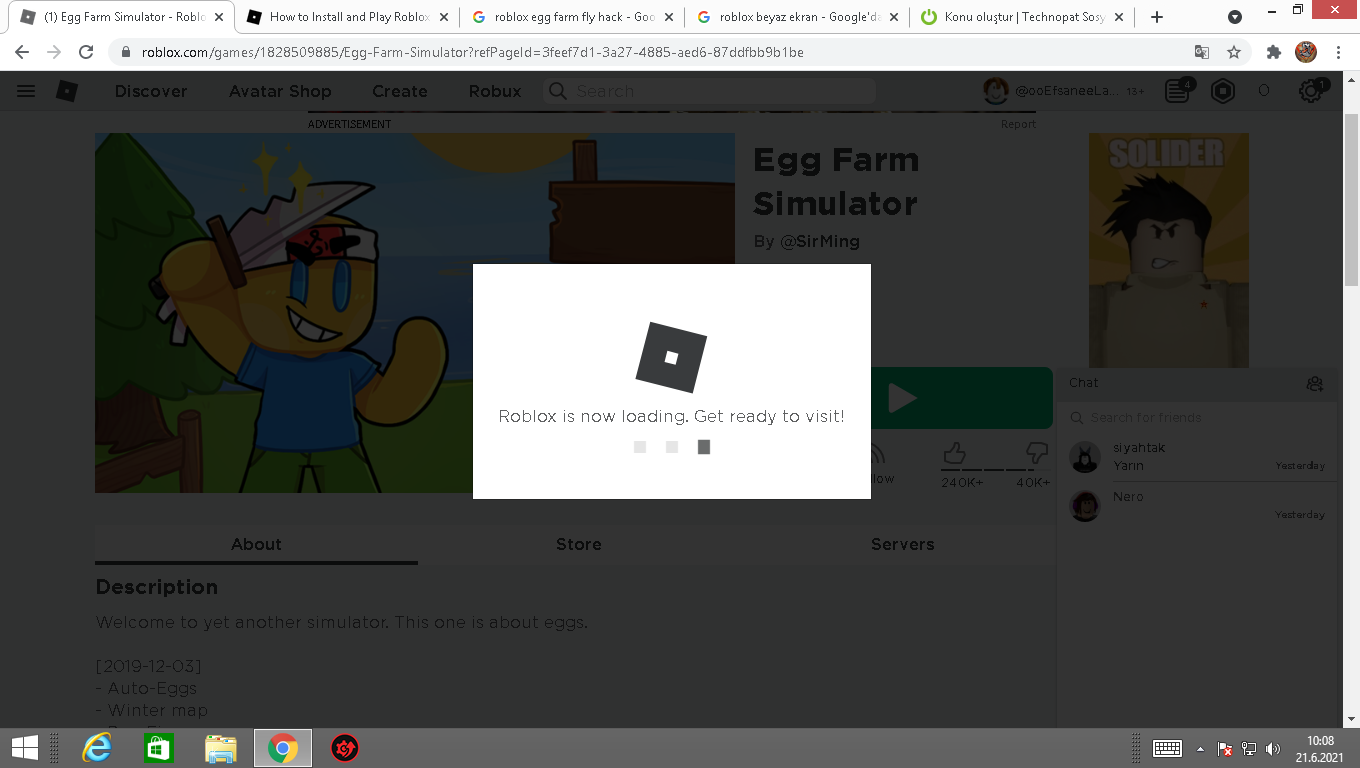Open the Discover page
Image resolution: width=1360 pixels, height=768 pixels.
pos(151,91)
